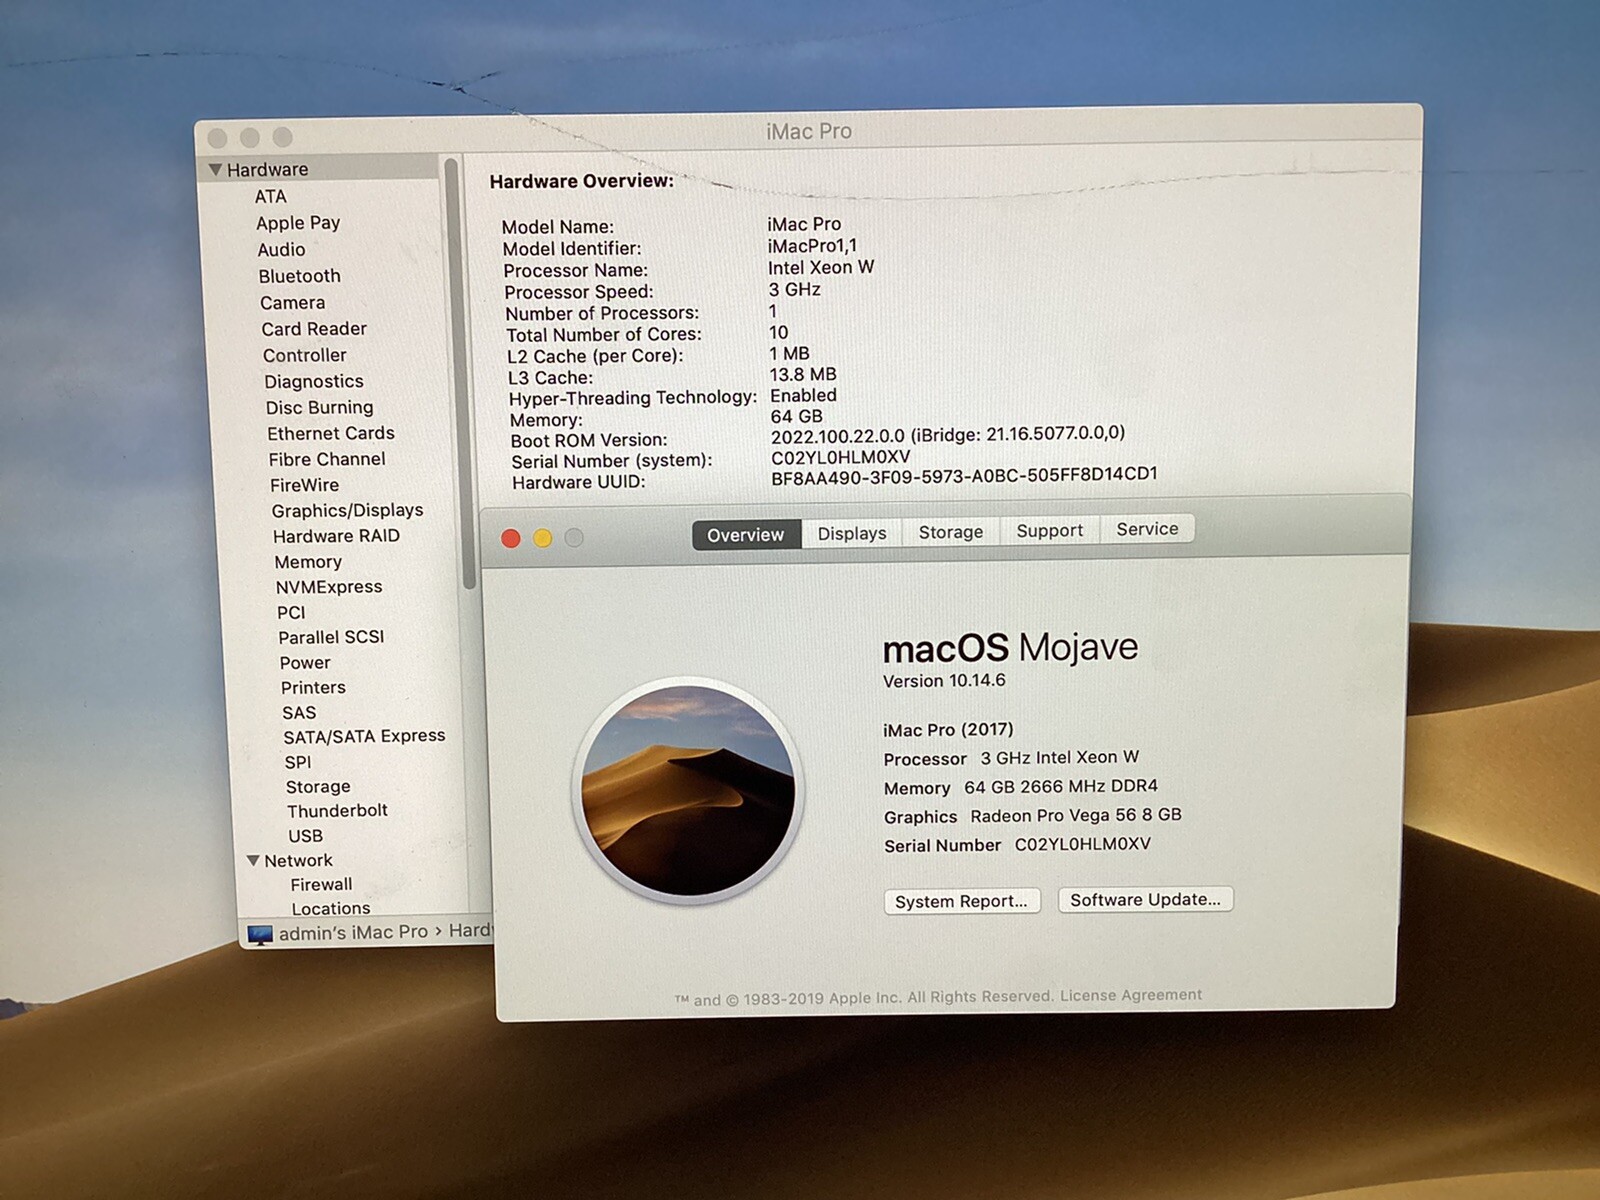This screenshot has width=1600, height=1200.
Task: Click the Hardware UUID value
Action: point(965,476)
